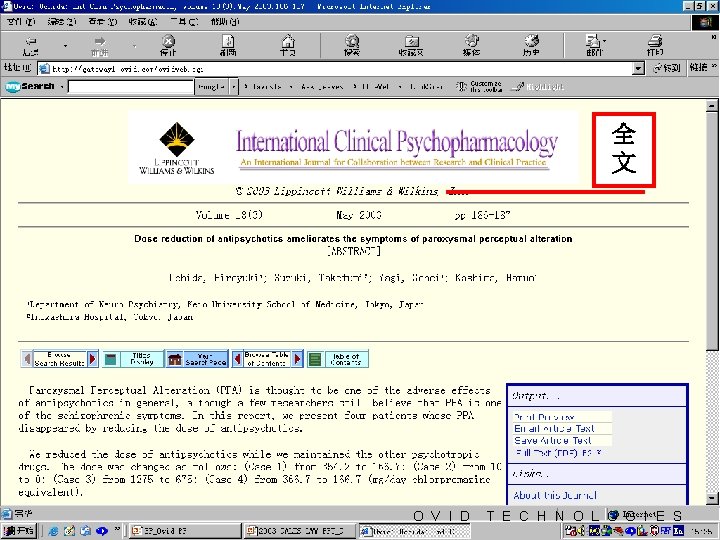This screenshot has width=720, height=540.
Task: Click Customize the toolbar icon
Action: click(478, 86)
